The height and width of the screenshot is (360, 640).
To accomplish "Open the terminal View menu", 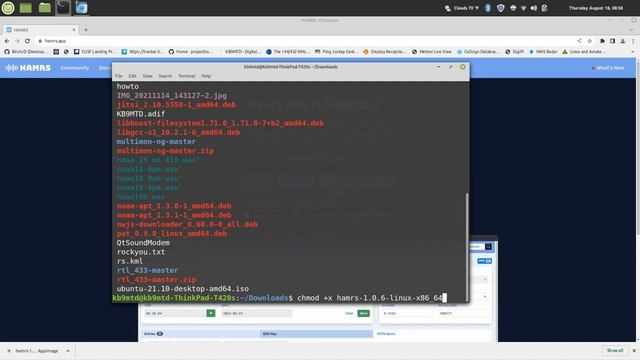I will coord(147,76).
